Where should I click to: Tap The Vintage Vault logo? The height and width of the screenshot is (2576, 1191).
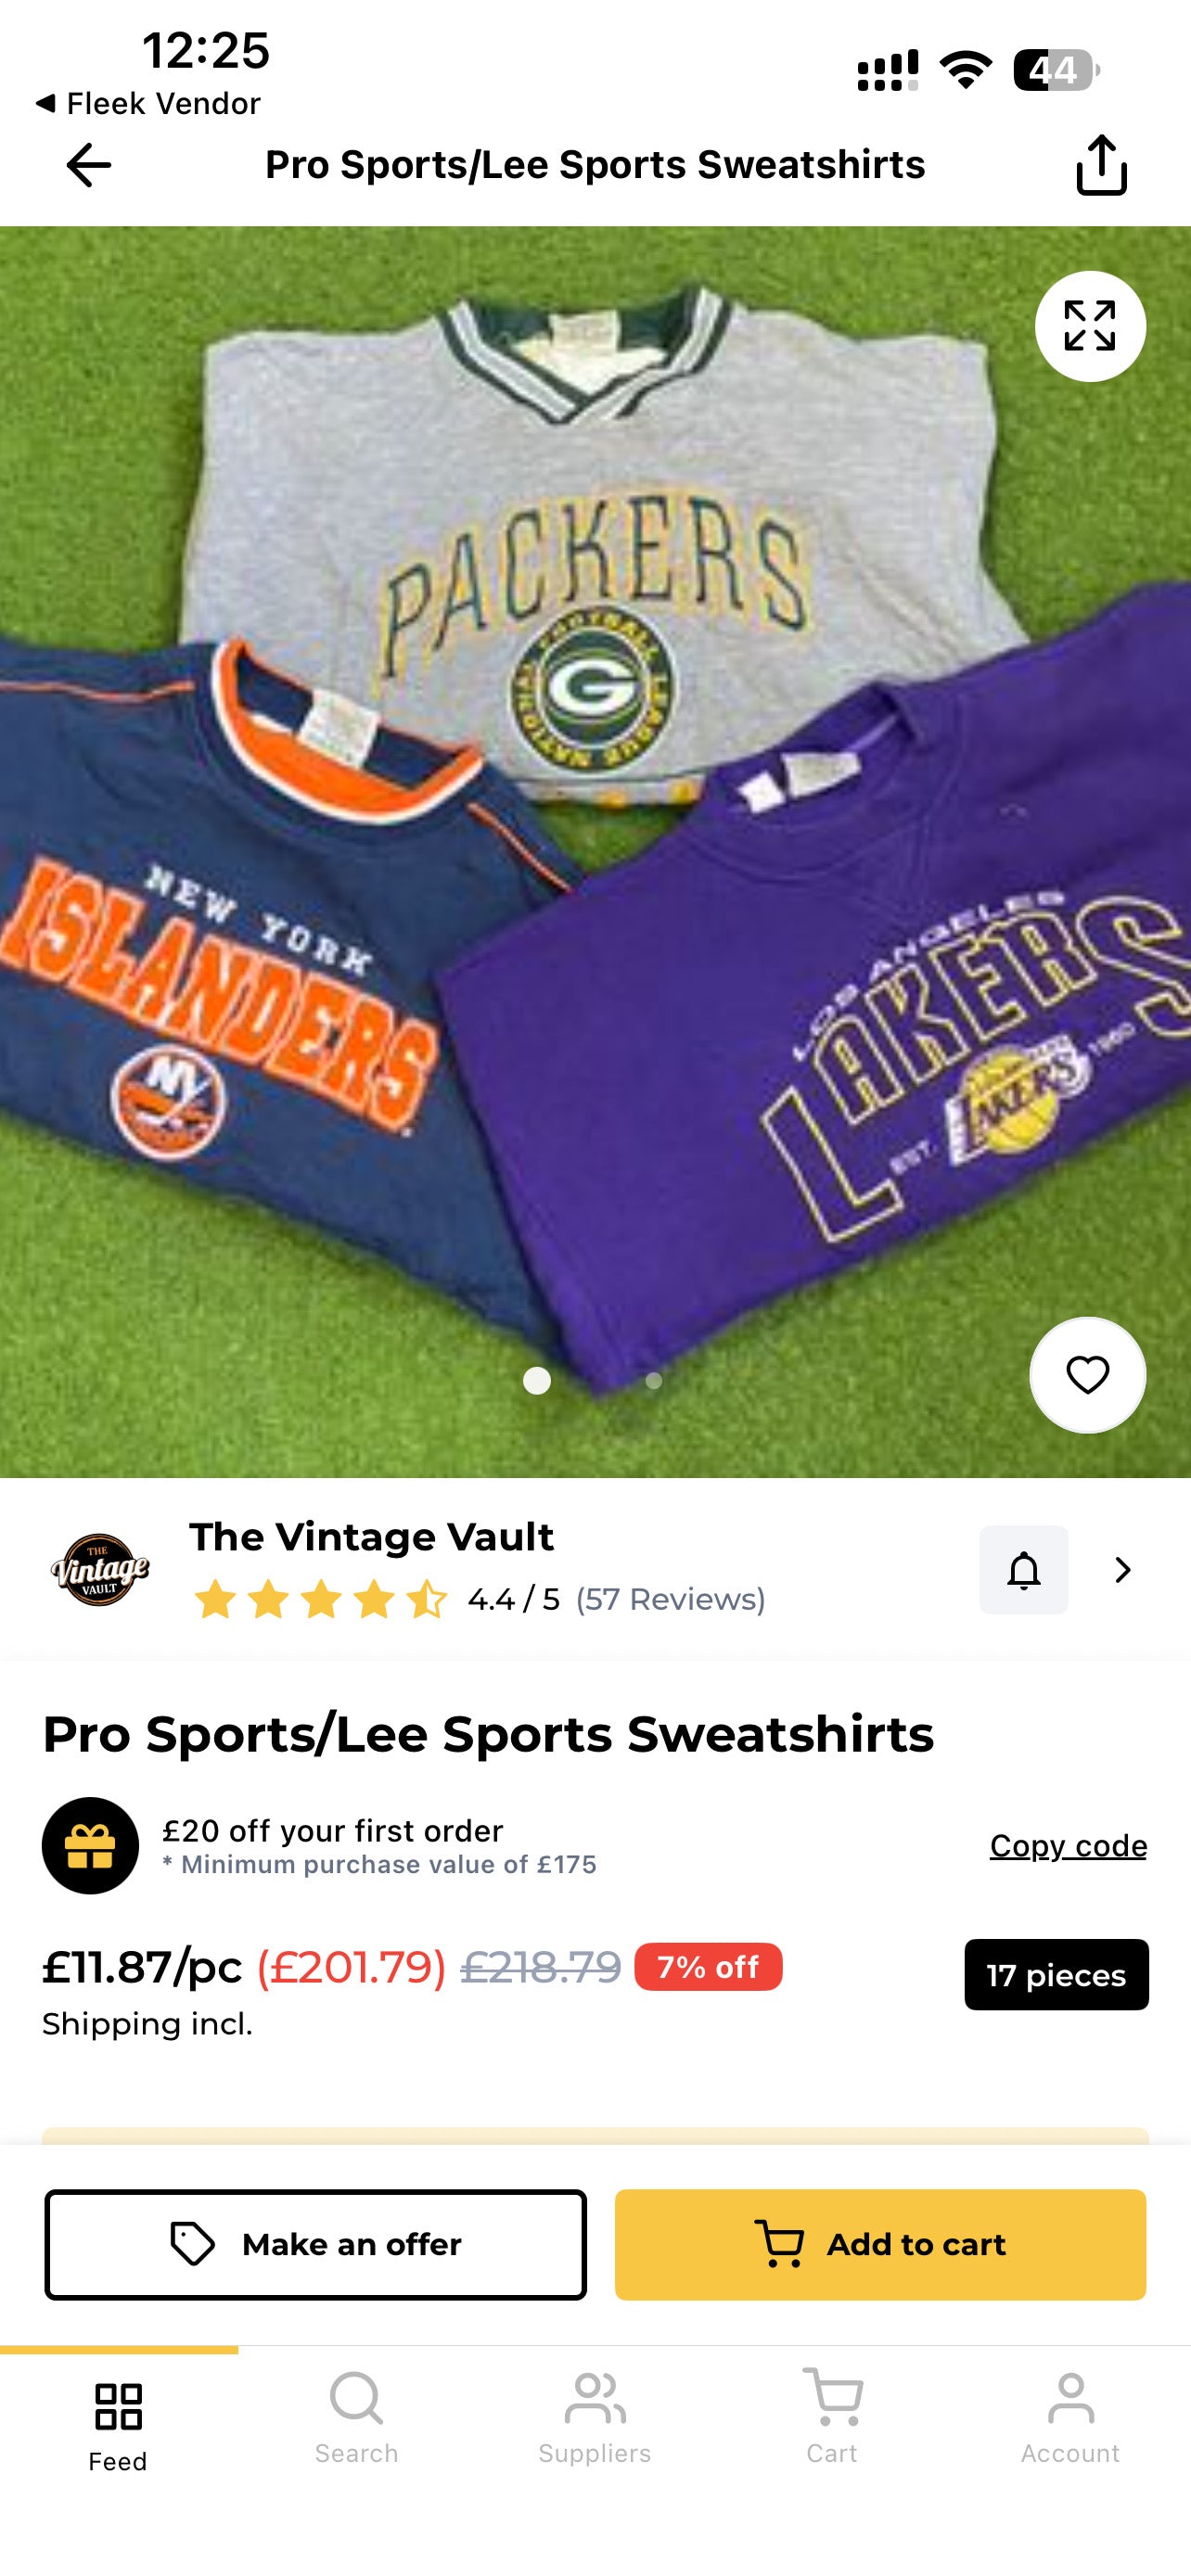(100, 1570)
